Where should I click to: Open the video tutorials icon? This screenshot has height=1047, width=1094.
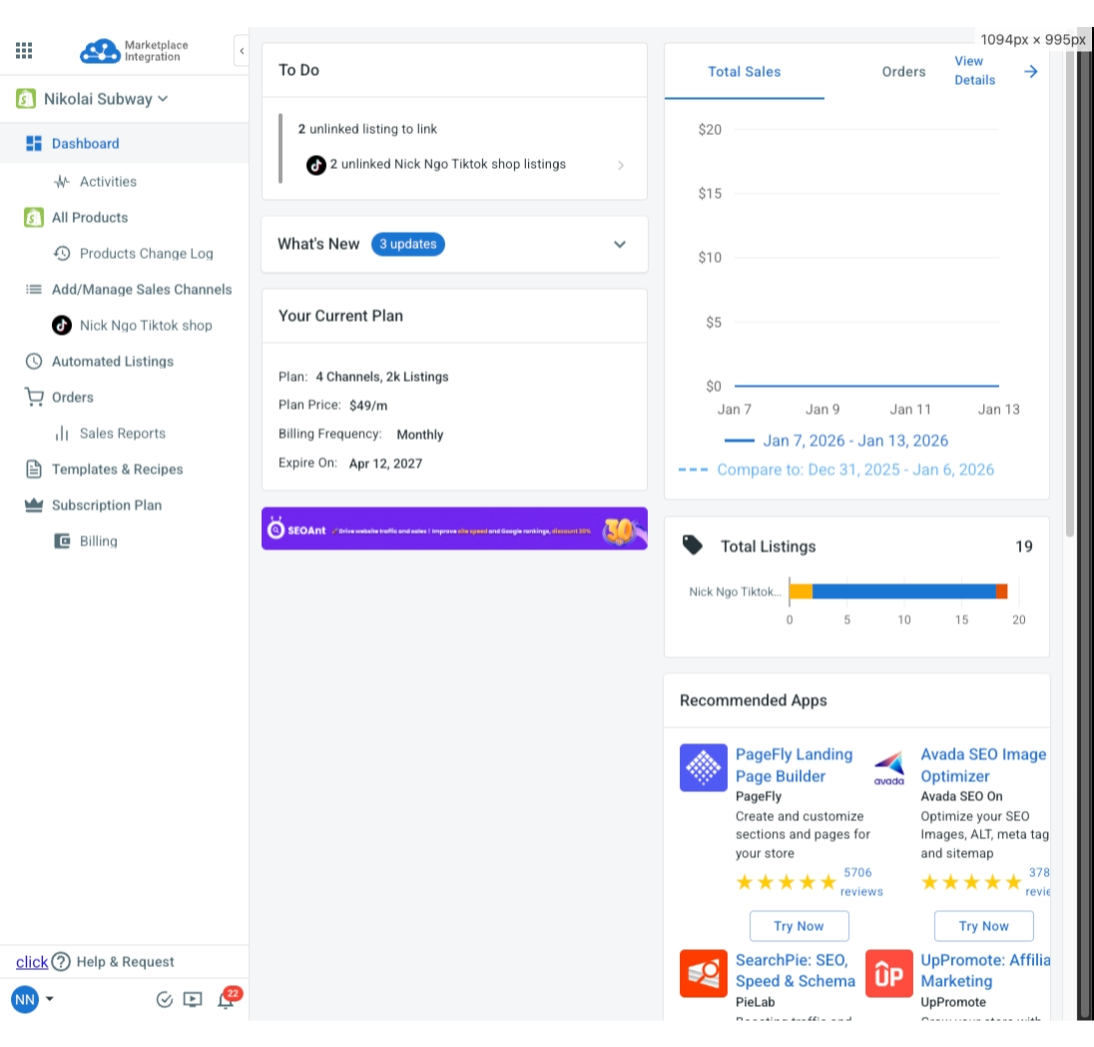click(x=193, y=1000)
